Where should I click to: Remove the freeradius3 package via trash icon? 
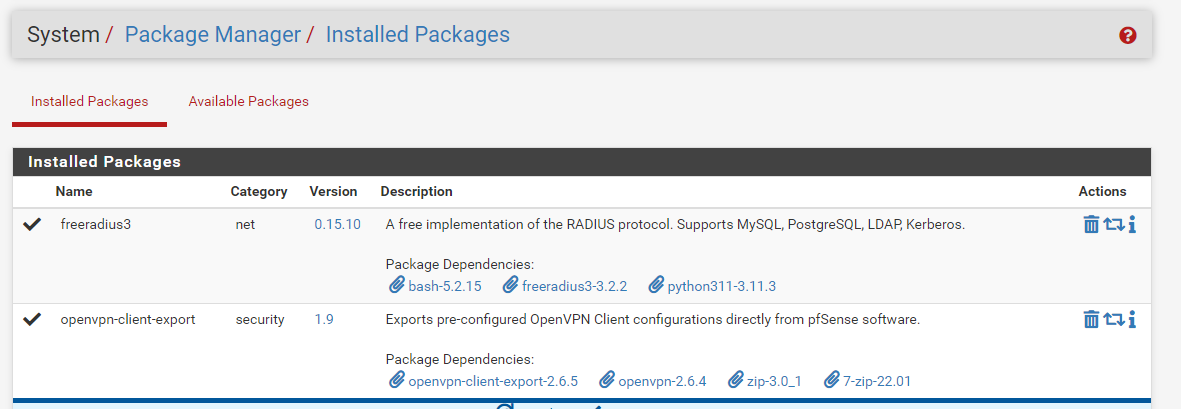1091,224
